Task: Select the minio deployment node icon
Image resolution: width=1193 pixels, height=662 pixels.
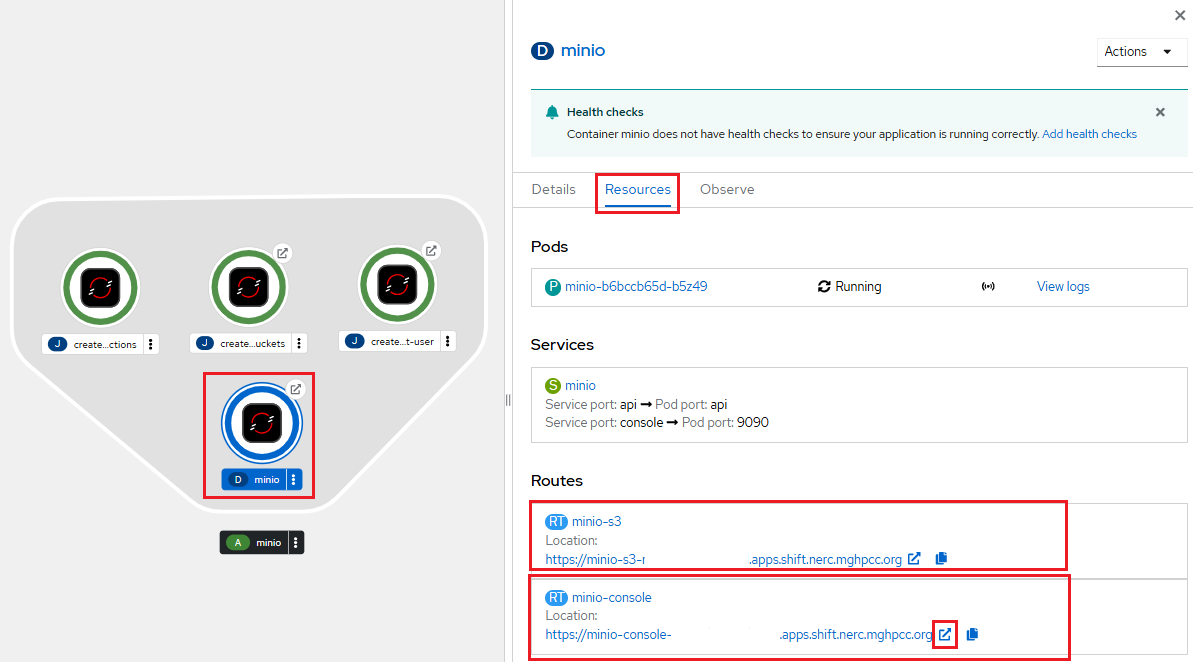Action: 262,423
